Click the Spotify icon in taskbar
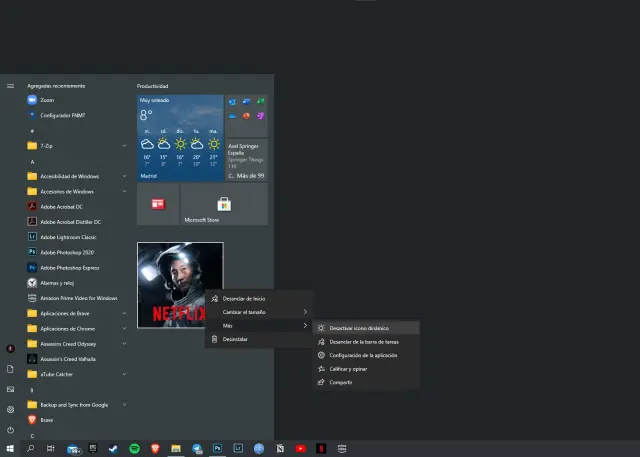640x457 pixels. click(x=134, y=449)
